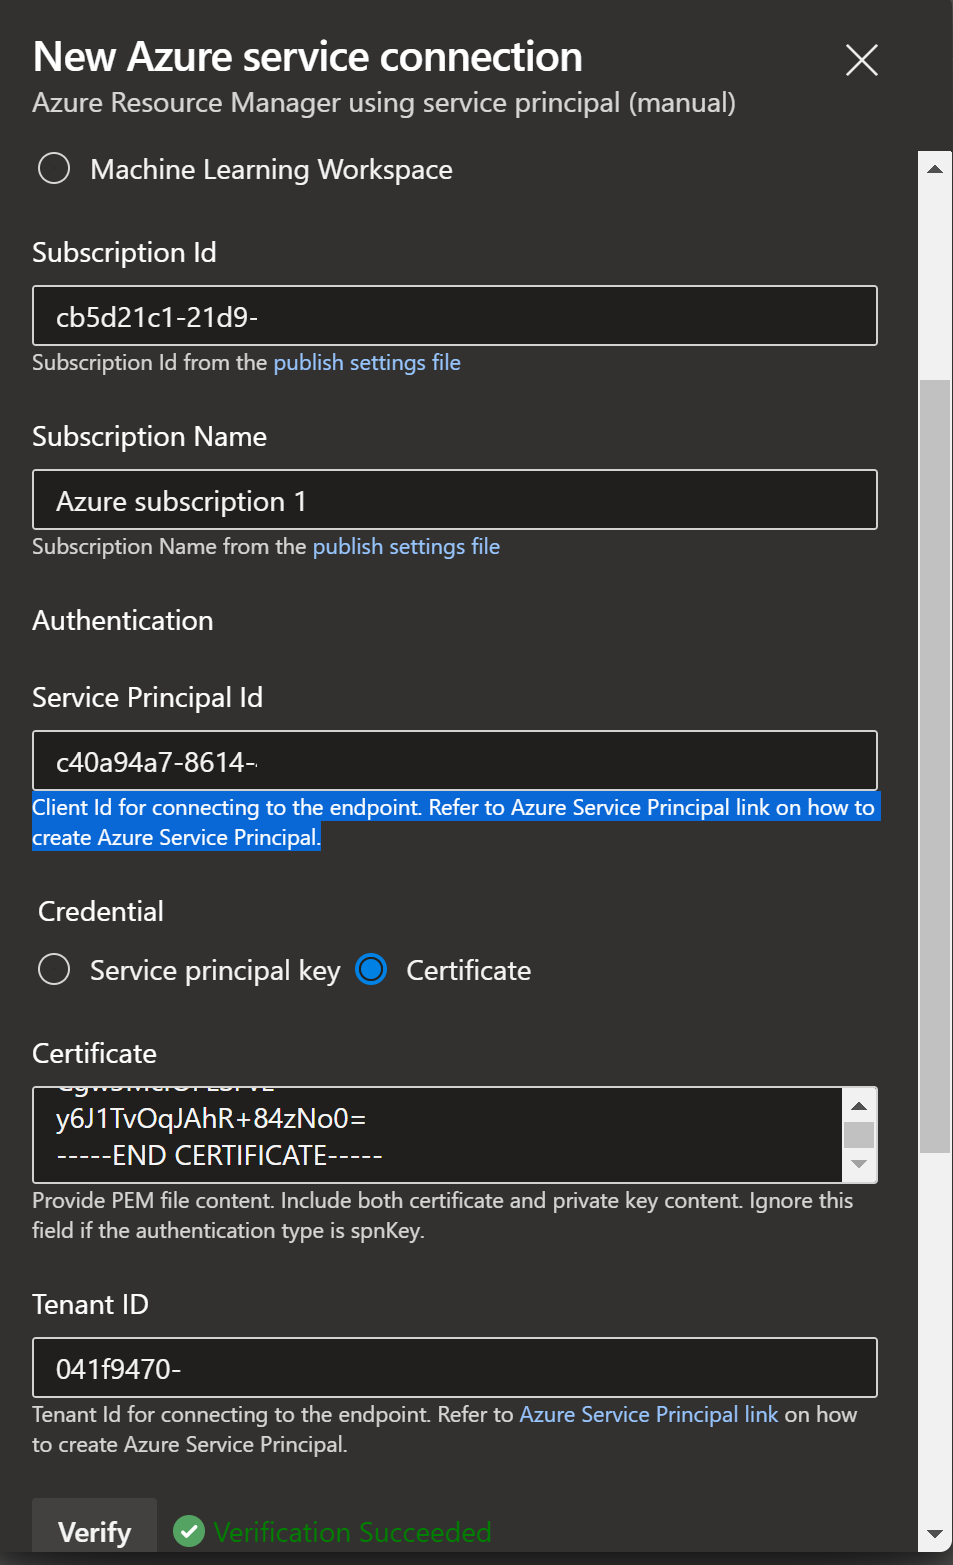953x1565 pixels.
Task: Click the Tenant ID label
Action: tap(90, 1304)
